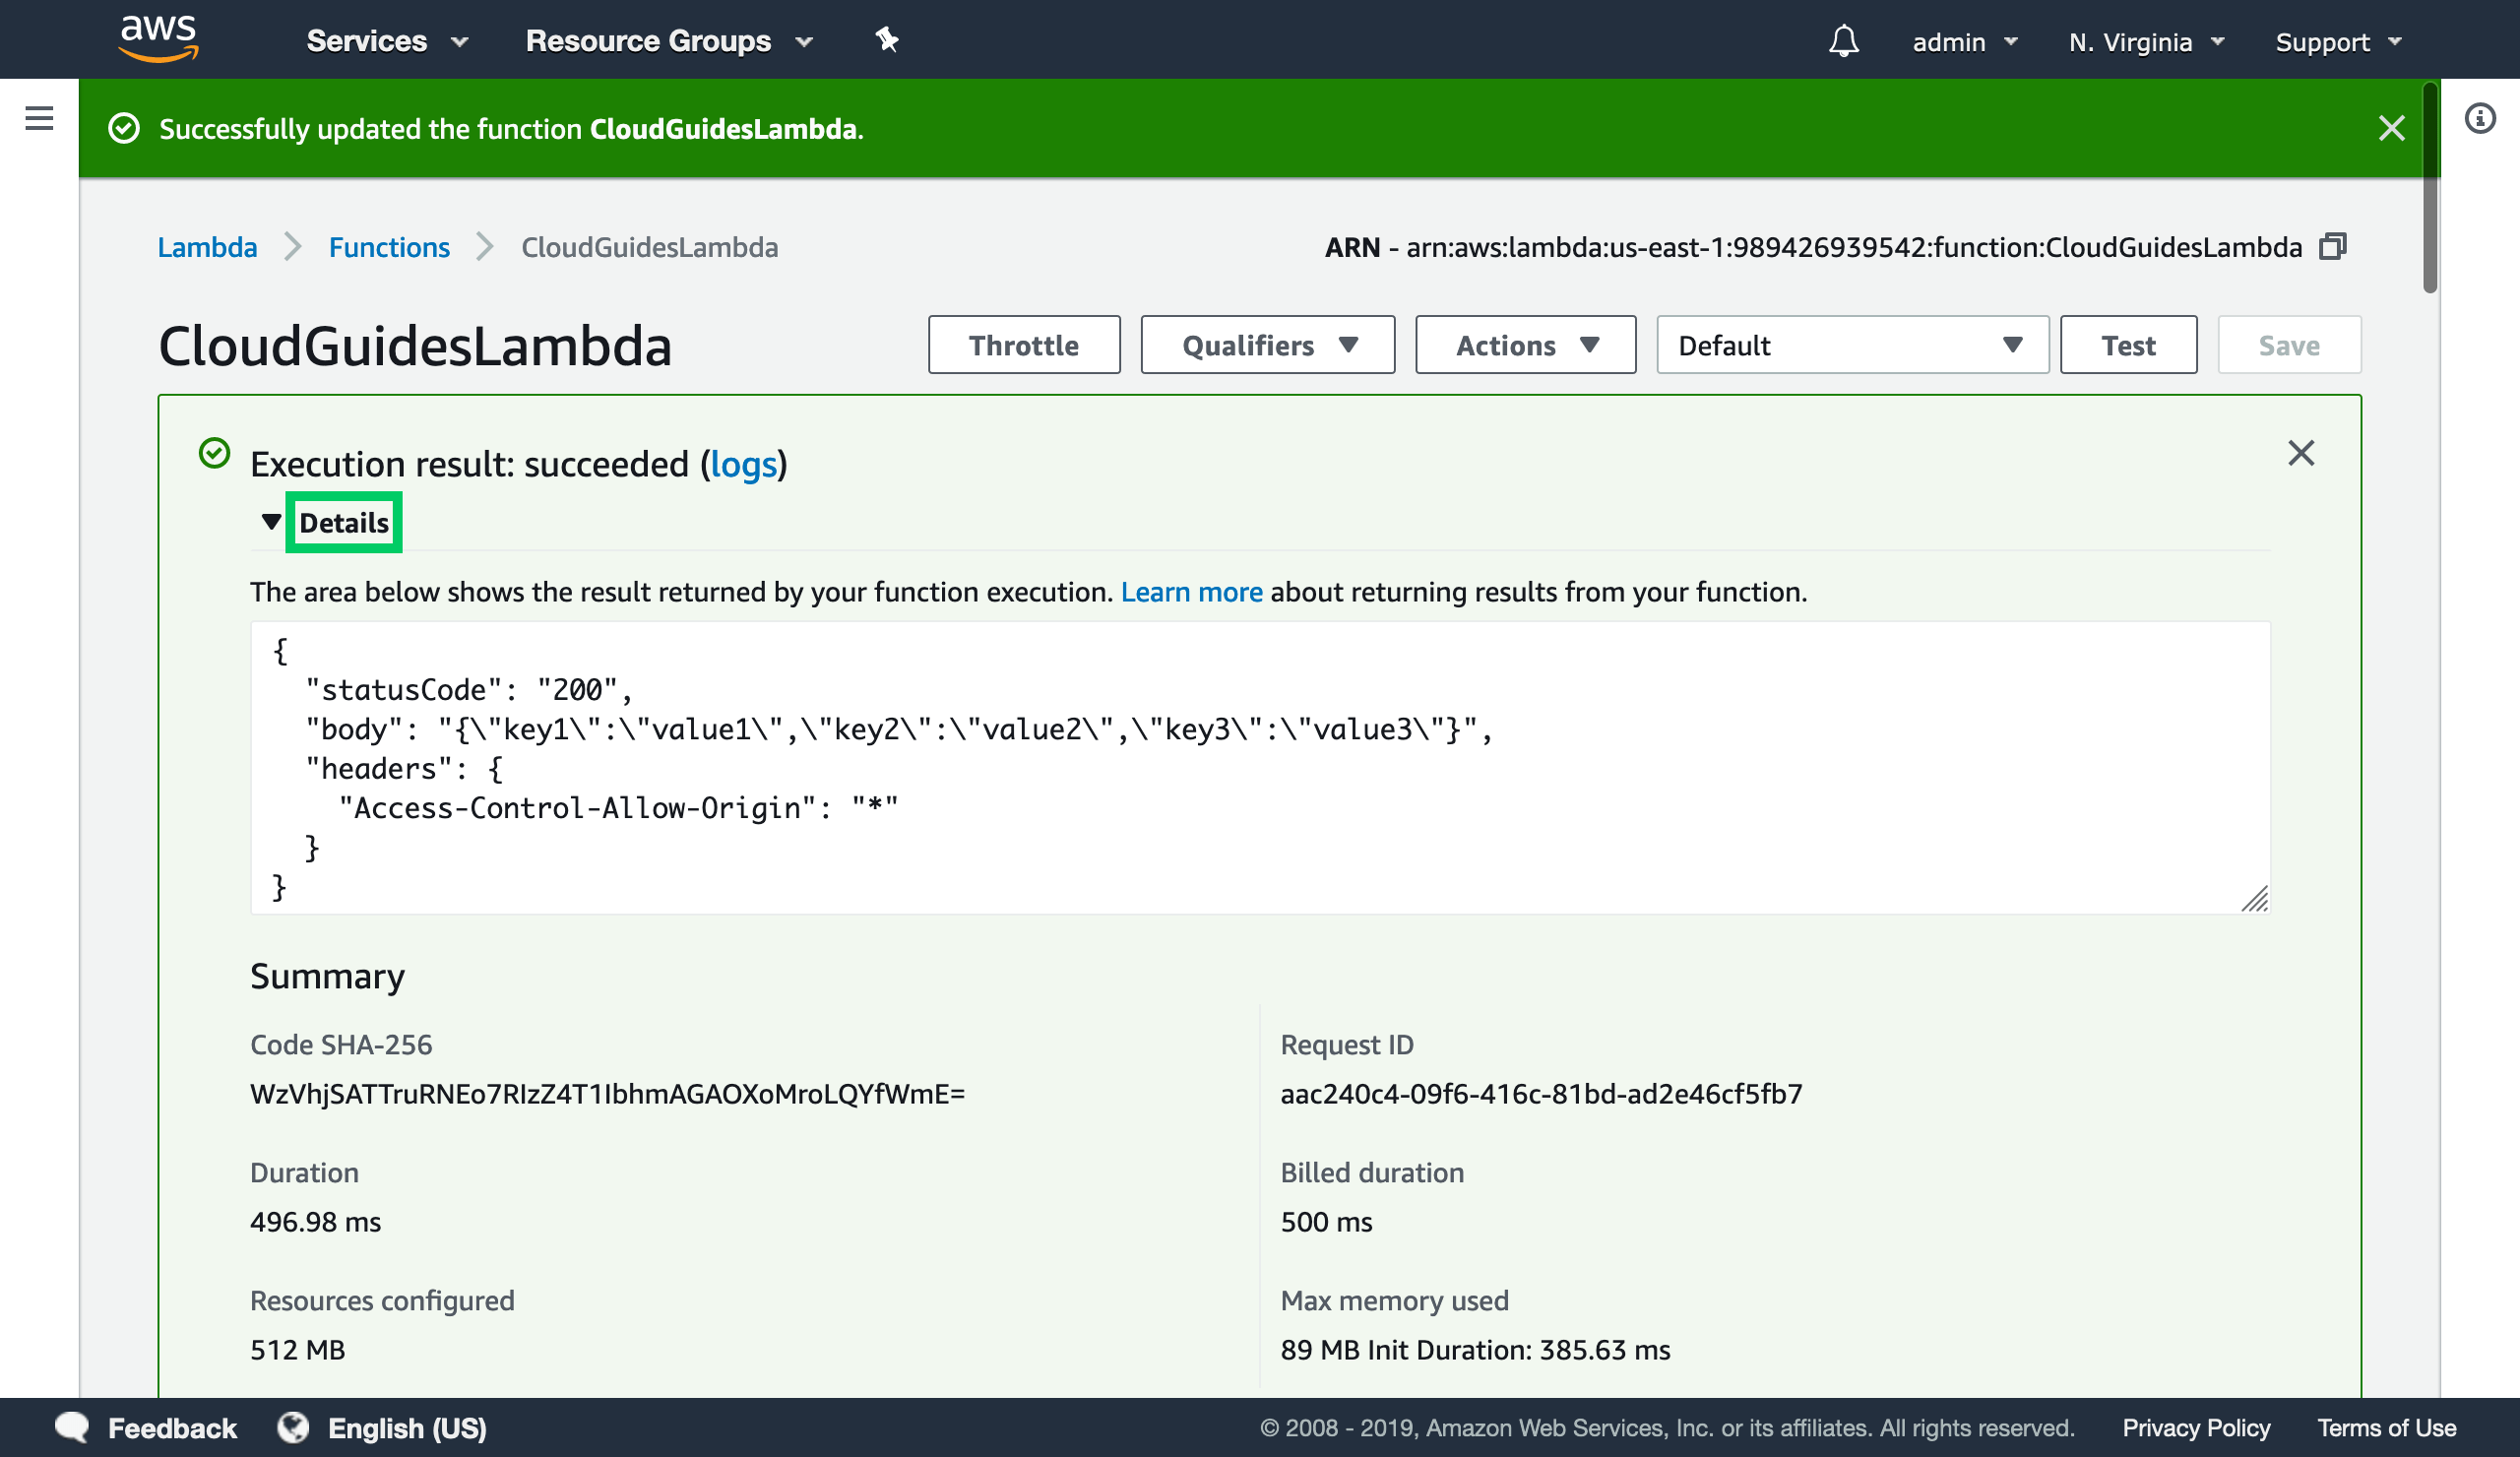The height and width of the screenshot is (1457, 2520).
Task: Click the Summary heading
Action: tap(327, 975)
